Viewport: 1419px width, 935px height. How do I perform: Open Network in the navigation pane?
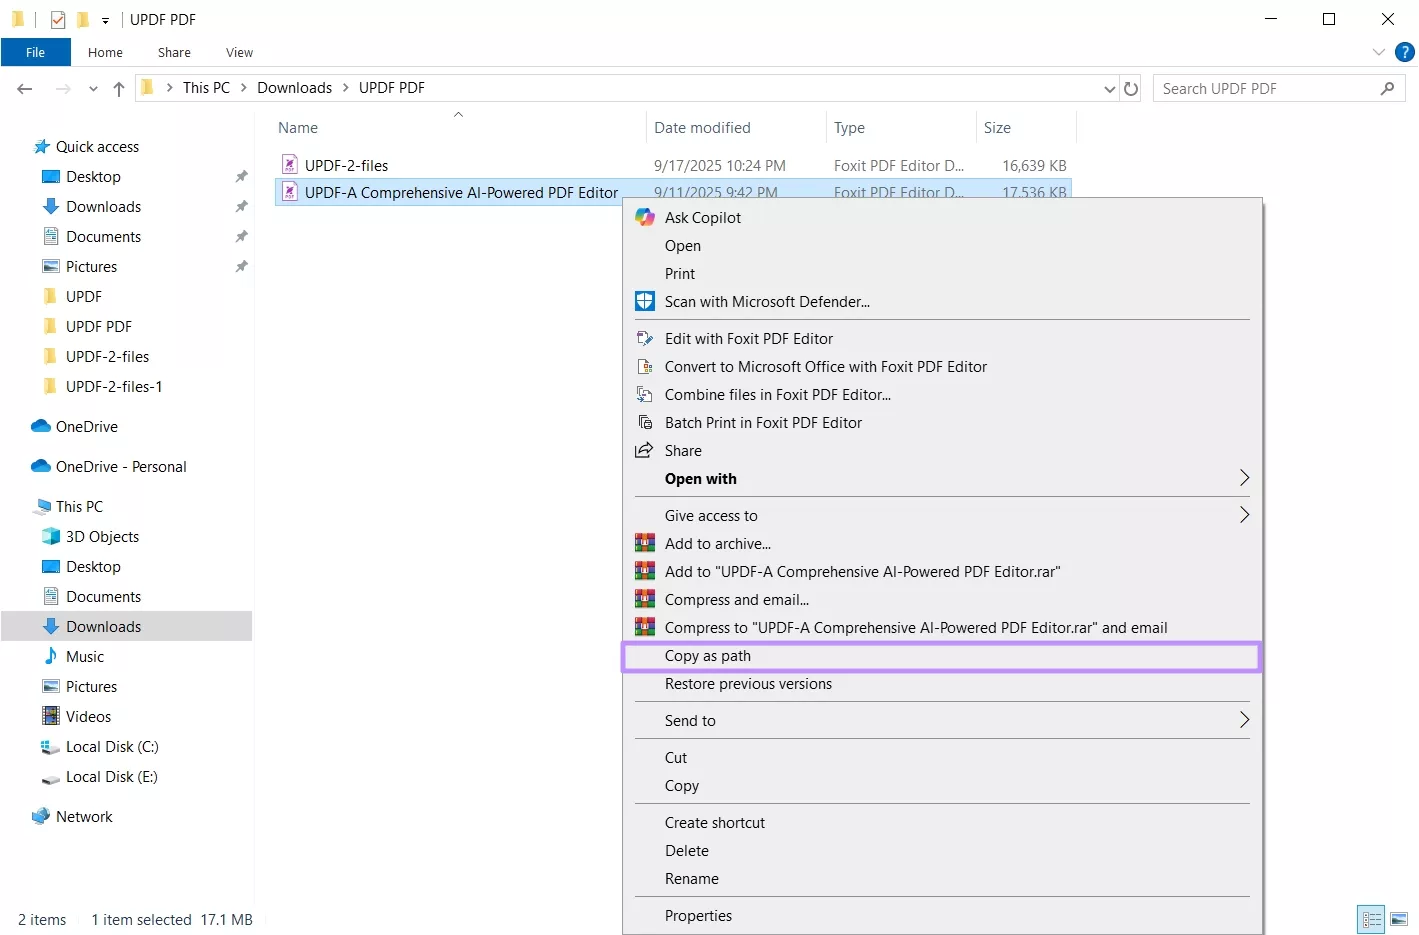(84, 817)
